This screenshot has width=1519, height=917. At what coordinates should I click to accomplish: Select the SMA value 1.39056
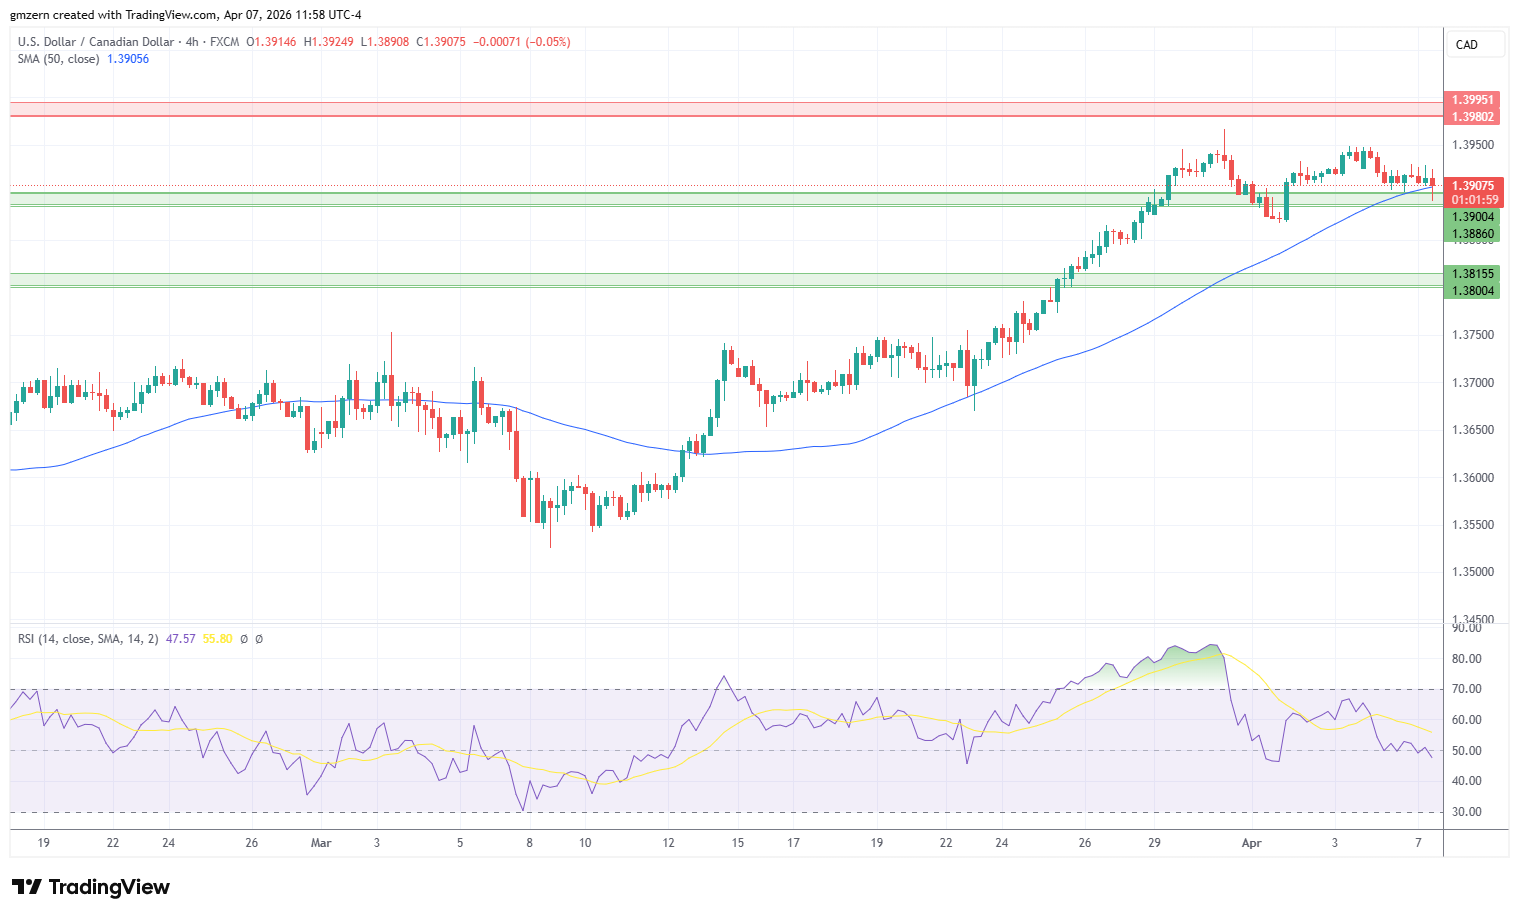pos(128,59)
